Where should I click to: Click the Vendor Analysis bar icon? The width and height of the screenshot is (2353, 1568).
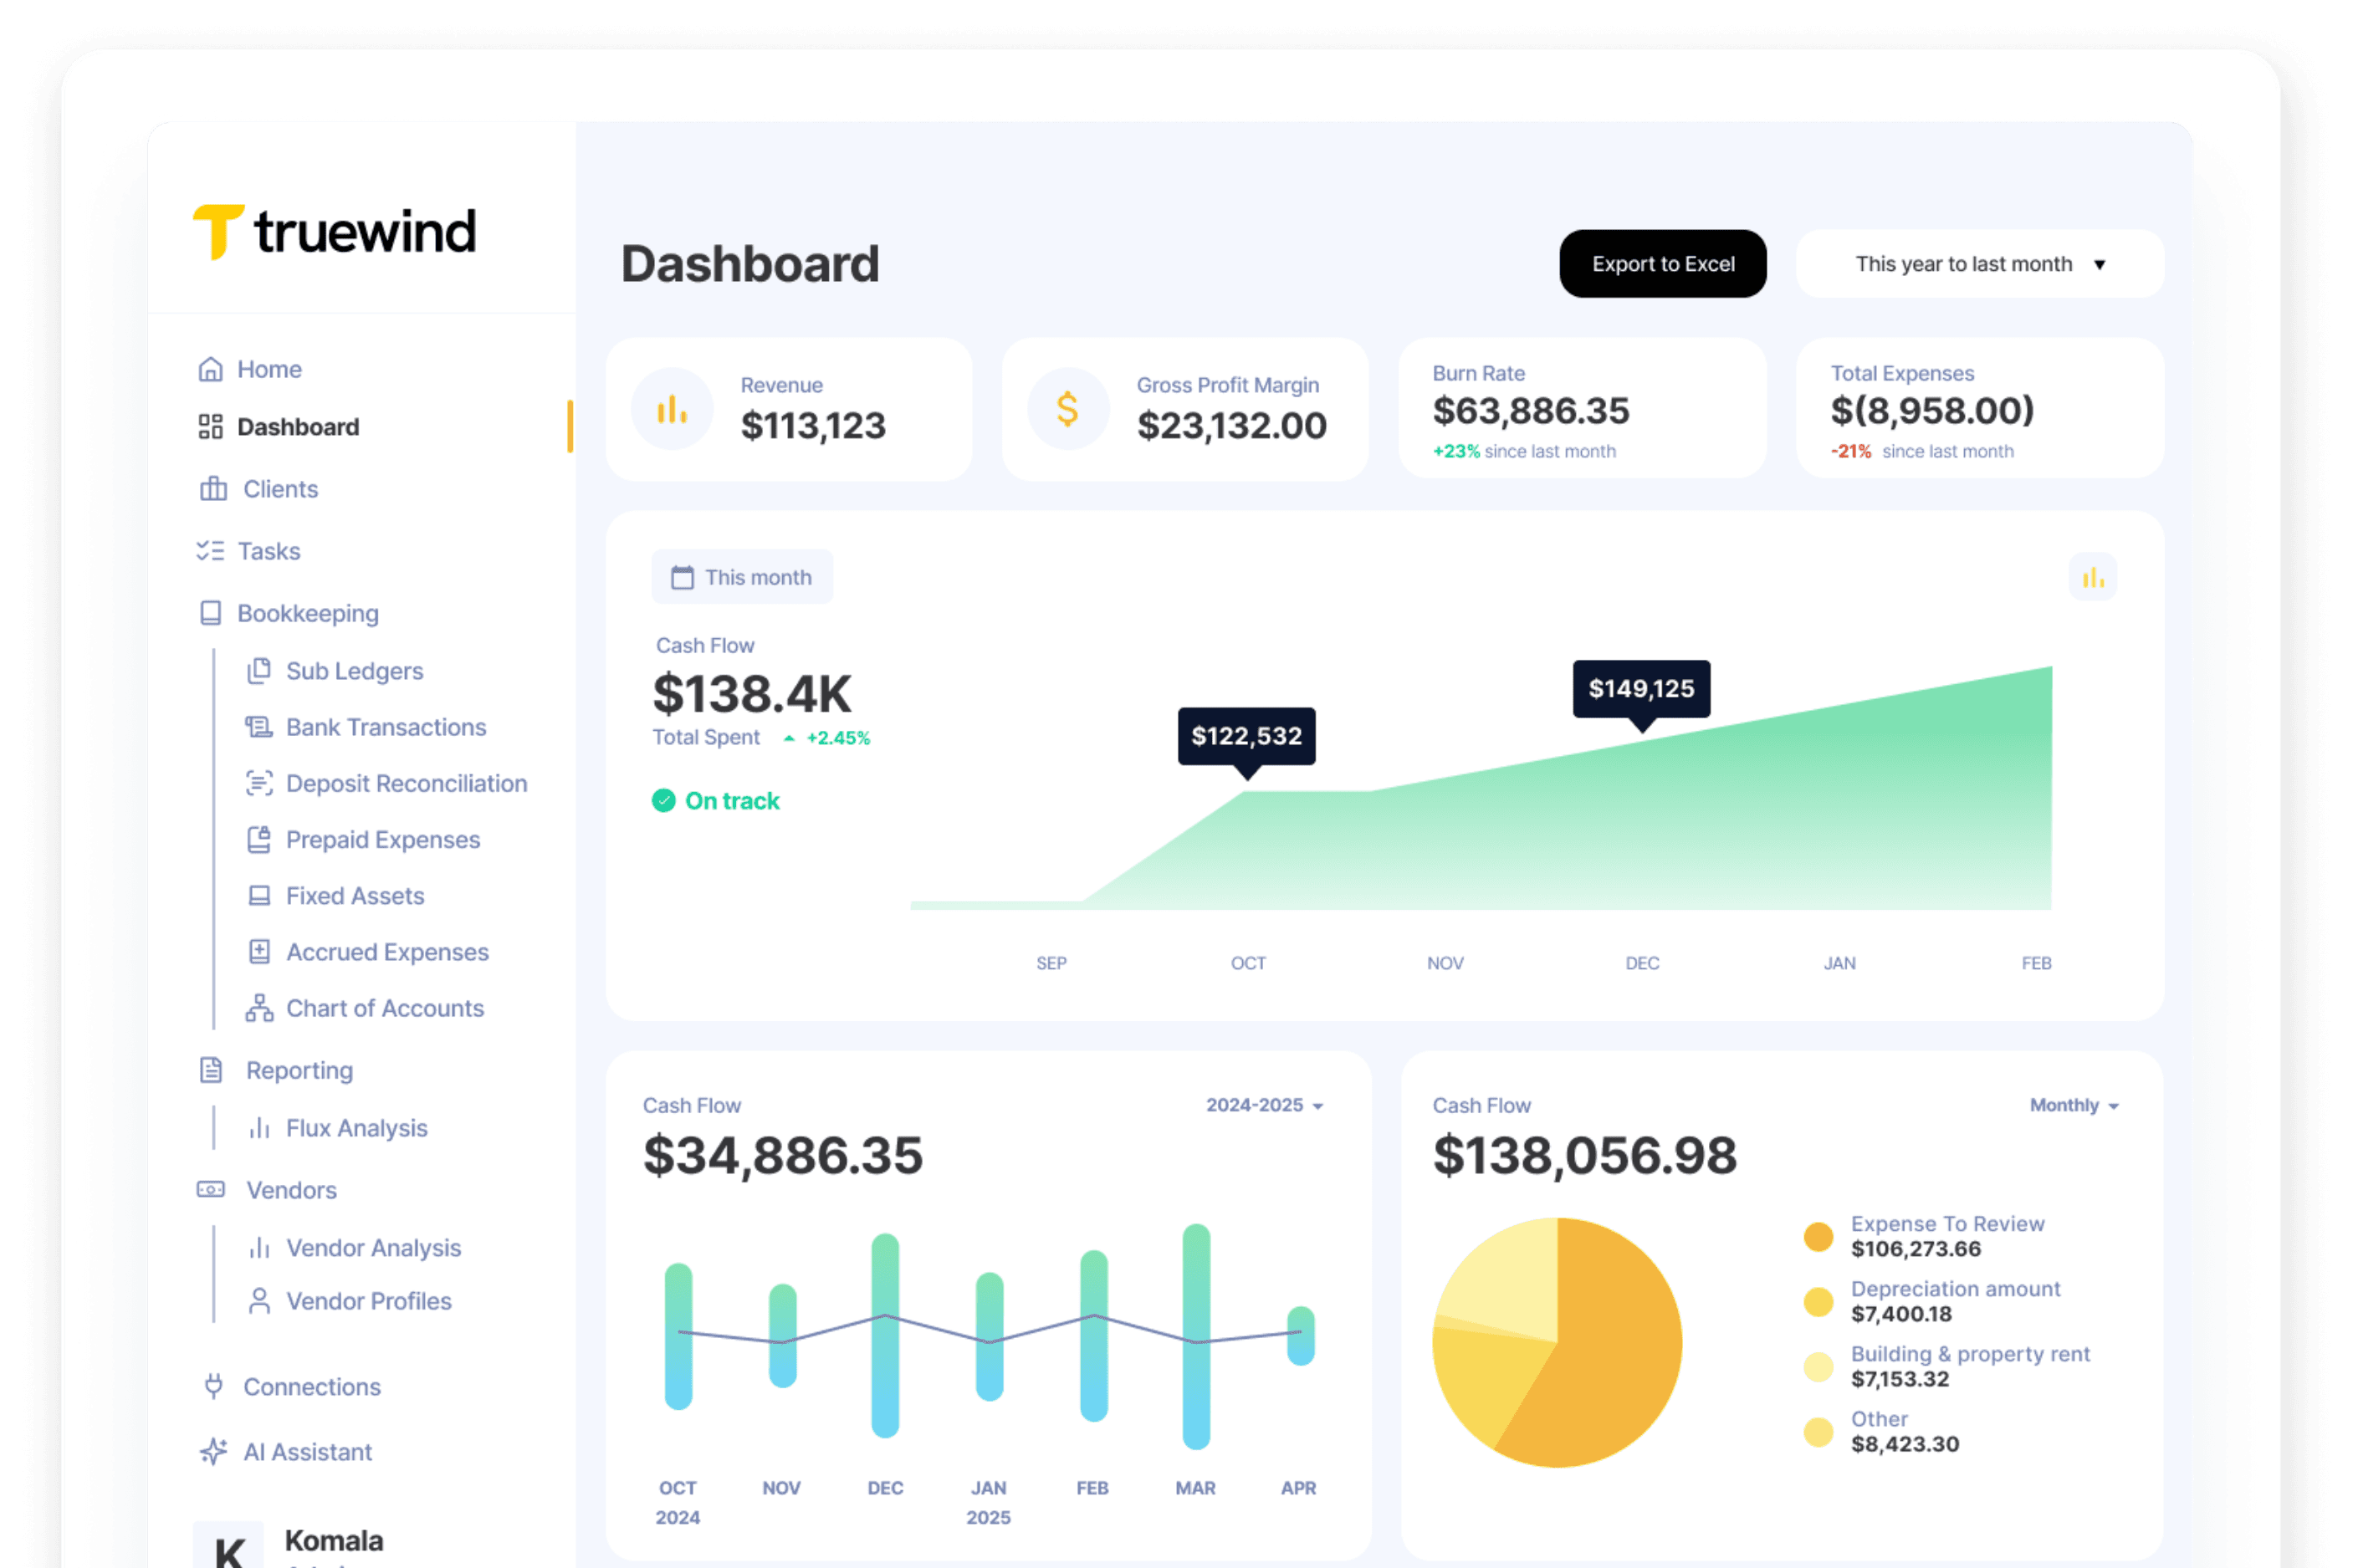coord(259,1248)
